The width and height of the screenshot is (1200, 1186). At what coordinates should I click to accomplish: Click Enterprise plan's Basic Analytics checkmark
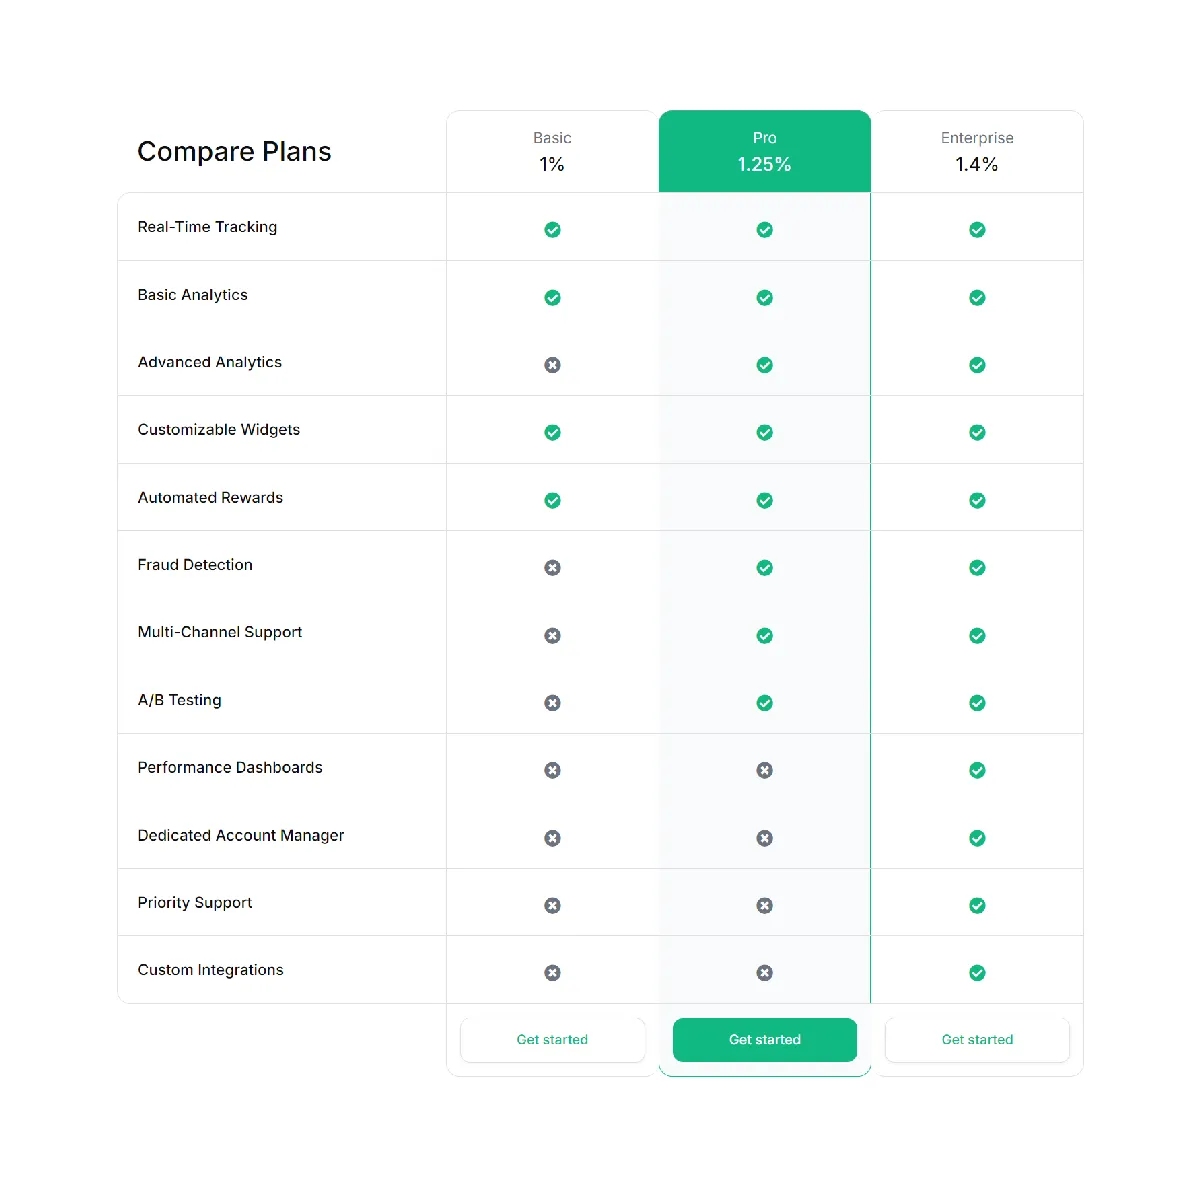(x=977, y=298)
